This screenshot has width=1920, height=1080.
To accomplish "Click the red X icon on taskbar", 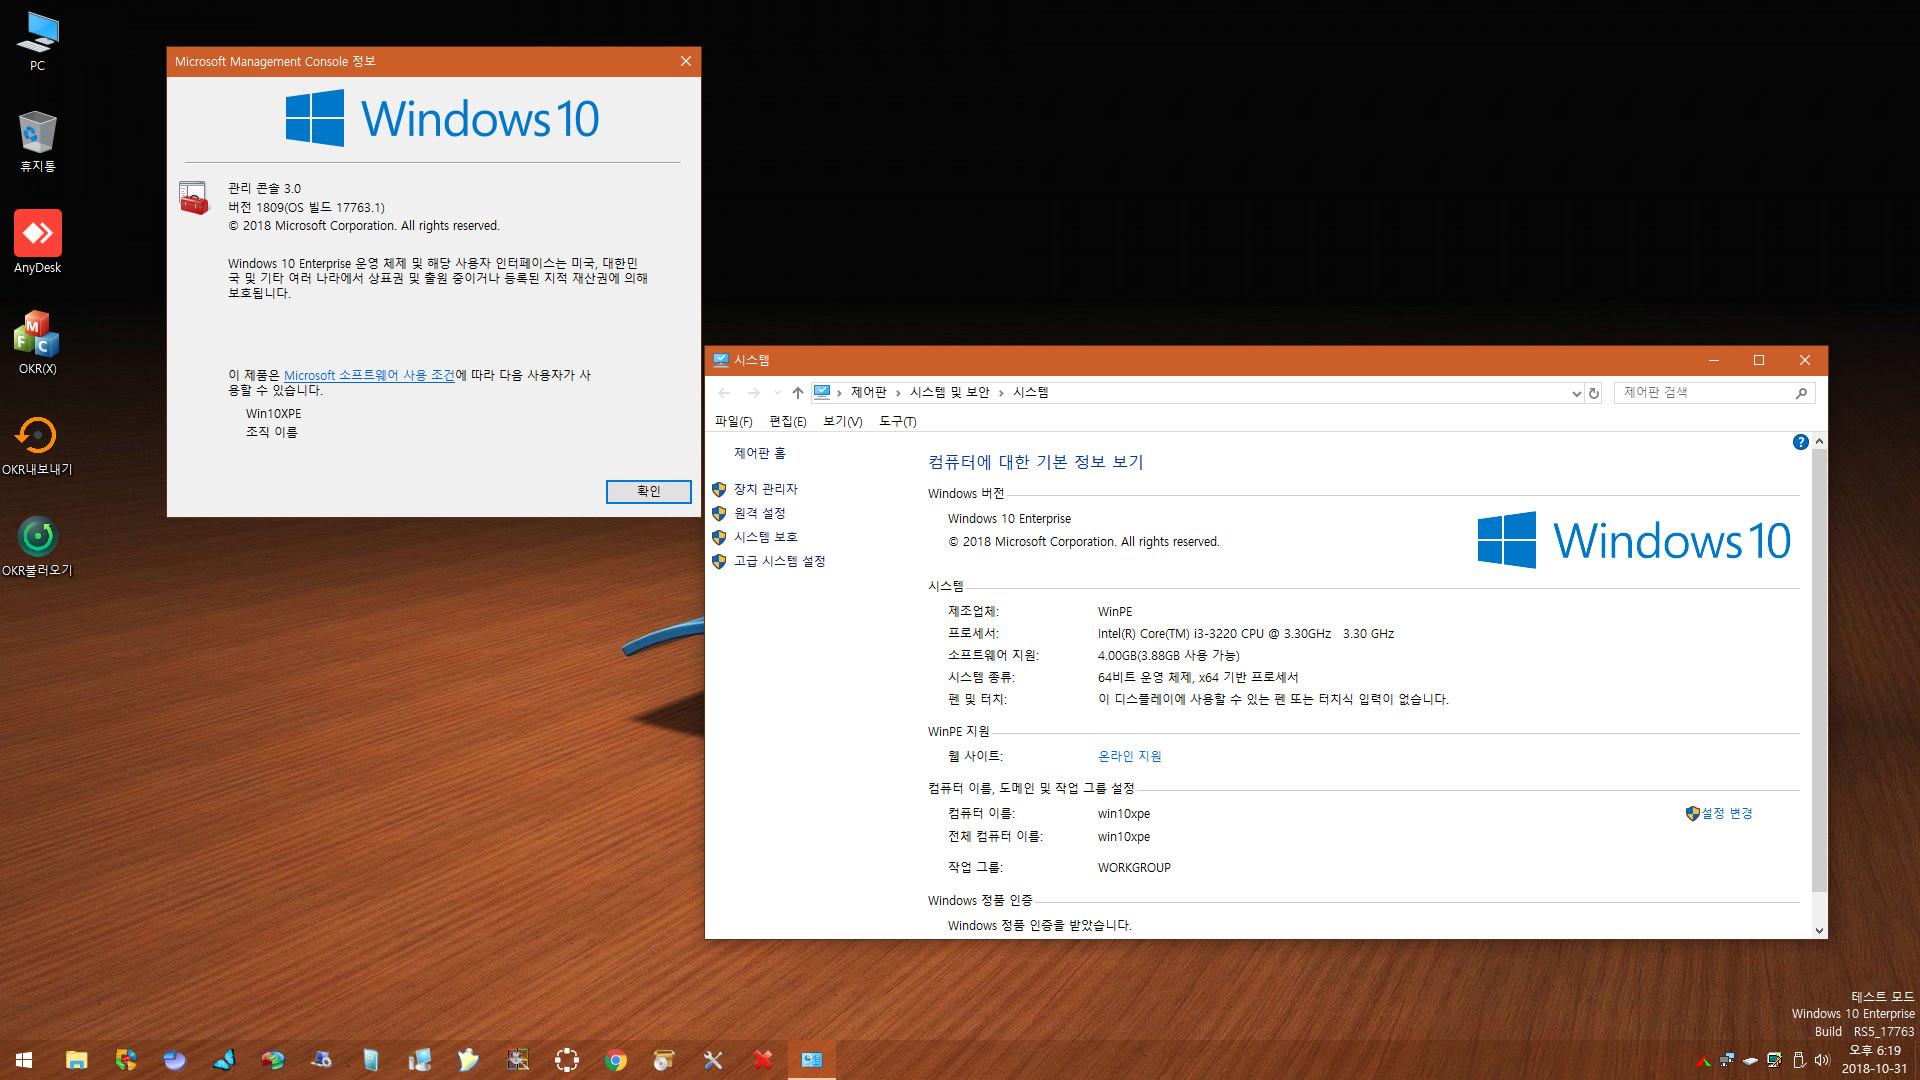I will click(762, 1060).
